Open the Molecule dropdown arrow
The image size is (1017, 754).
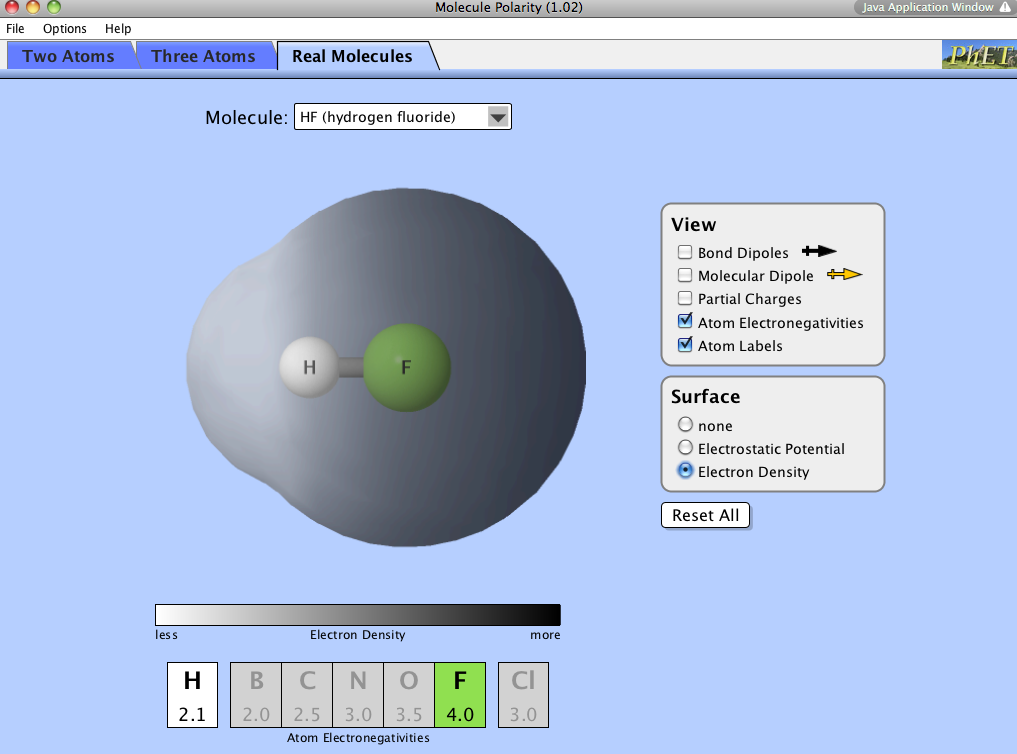(x=498, y=117)
